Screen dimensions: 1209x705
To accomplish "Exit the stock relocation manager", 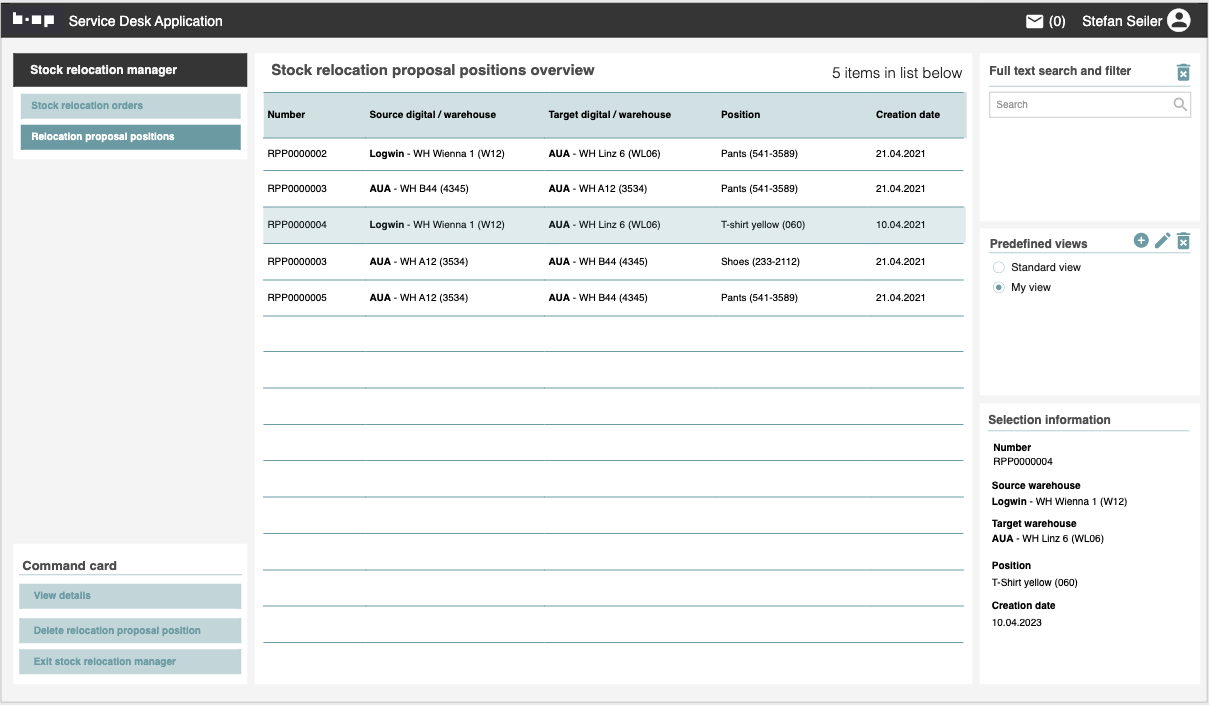I will pos(130,662).
